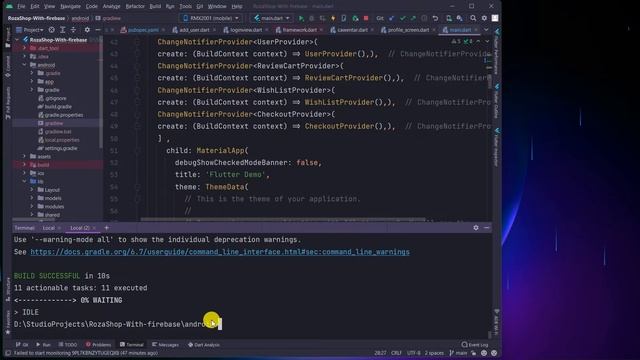Hide the Project panel with minus icon

(98, 30)
